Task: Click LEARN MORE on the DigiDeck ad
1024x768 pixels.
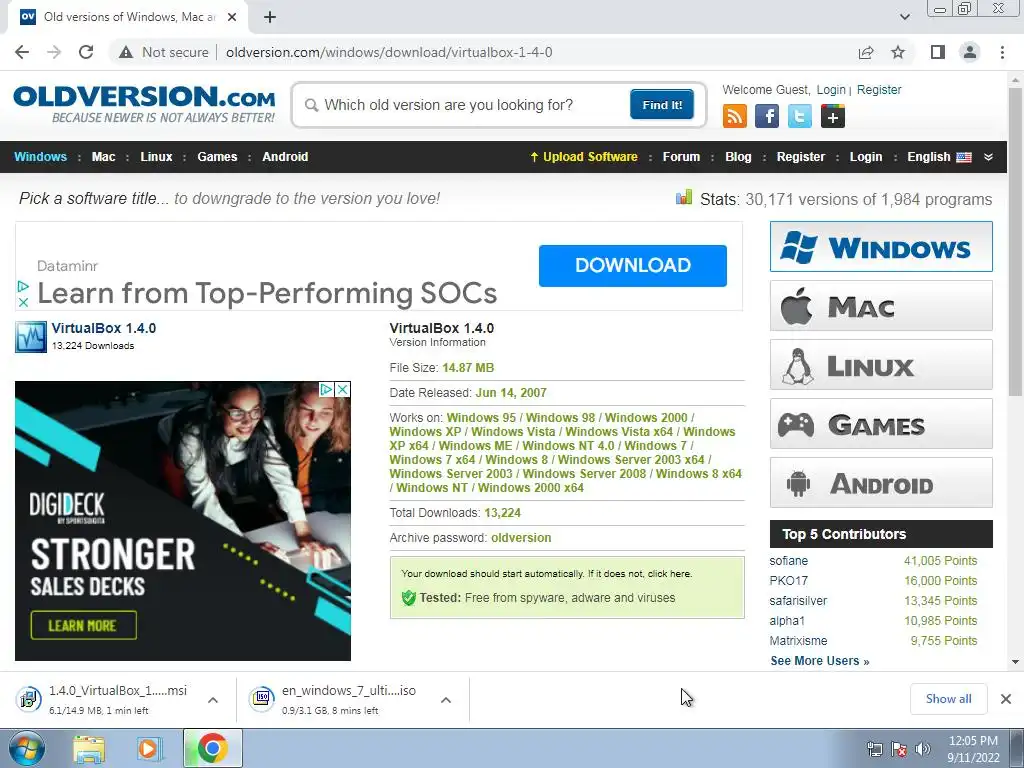Action: pyautogui.click(x=84, y=625)
